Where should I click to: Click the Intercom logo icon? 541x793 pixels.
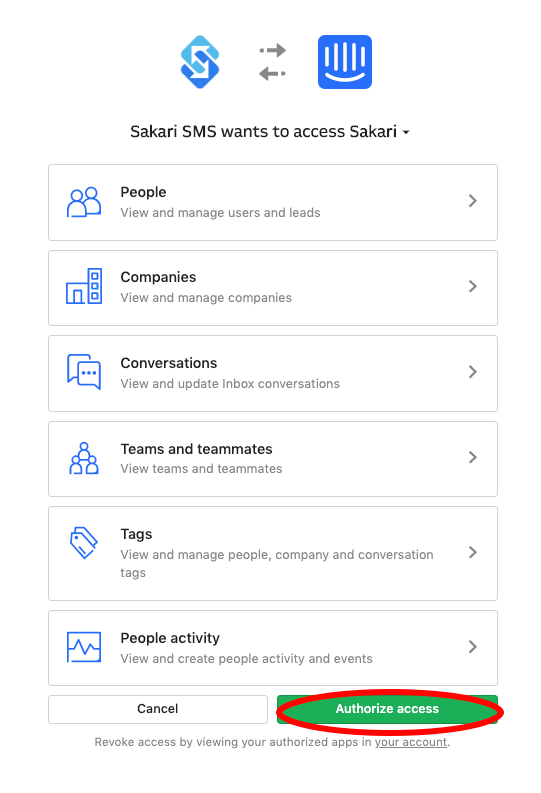pos(345,62)
